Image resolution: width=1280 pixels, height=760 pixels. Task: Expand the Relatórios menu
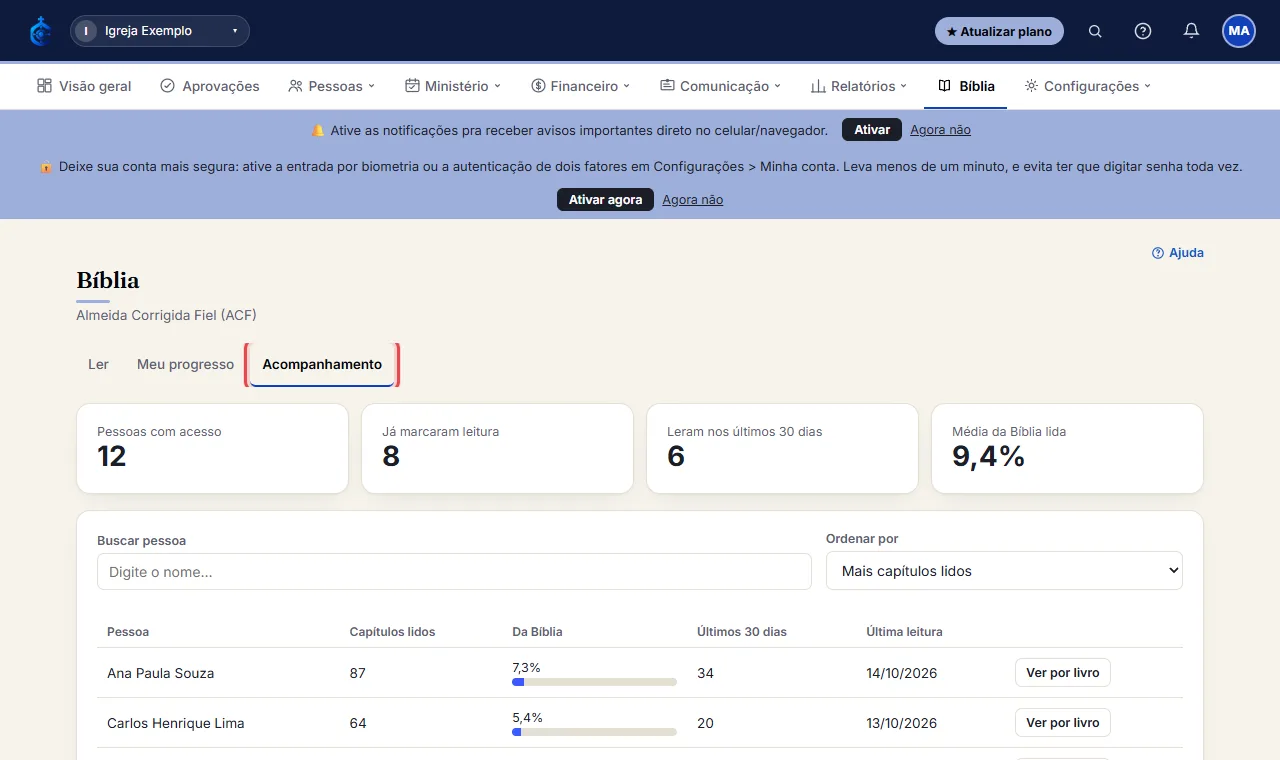[859, 86]
